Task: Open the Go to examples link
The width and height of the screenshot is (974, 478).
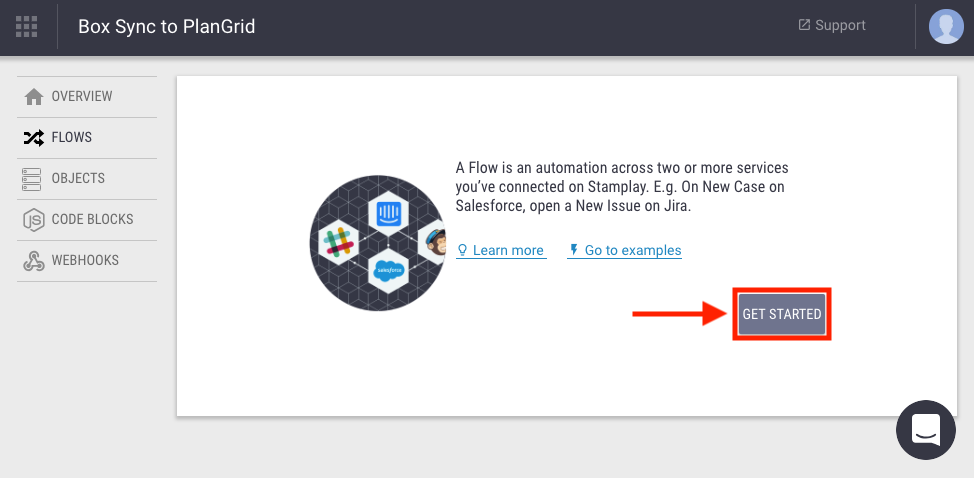Action: coord(624,251)
